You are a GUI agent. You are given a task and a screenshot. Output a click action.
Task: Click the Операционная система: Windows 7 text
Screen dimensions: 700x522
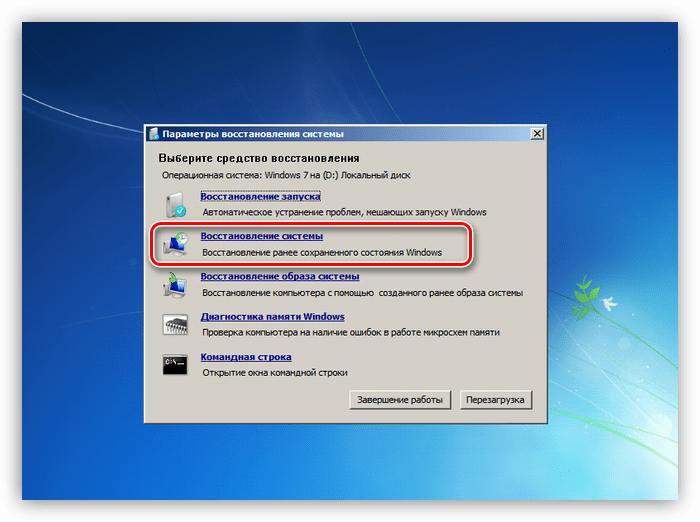(286, 175)
